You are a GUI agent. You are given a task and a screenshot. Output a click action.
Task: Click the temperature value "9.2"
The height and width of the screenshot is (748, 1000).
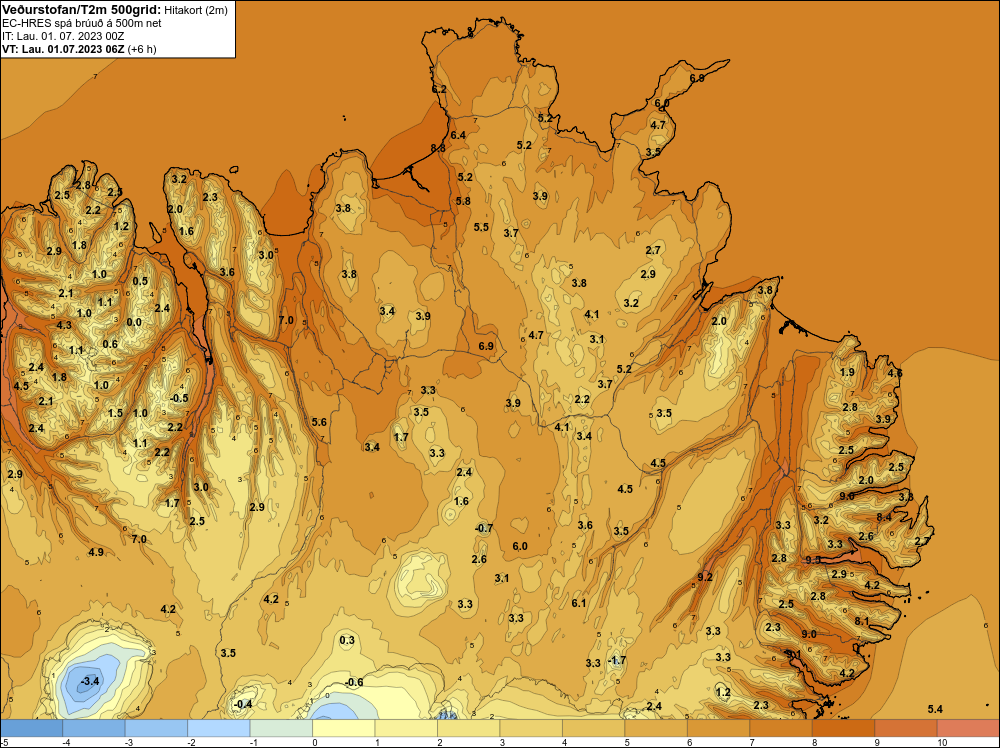[705, 577]
